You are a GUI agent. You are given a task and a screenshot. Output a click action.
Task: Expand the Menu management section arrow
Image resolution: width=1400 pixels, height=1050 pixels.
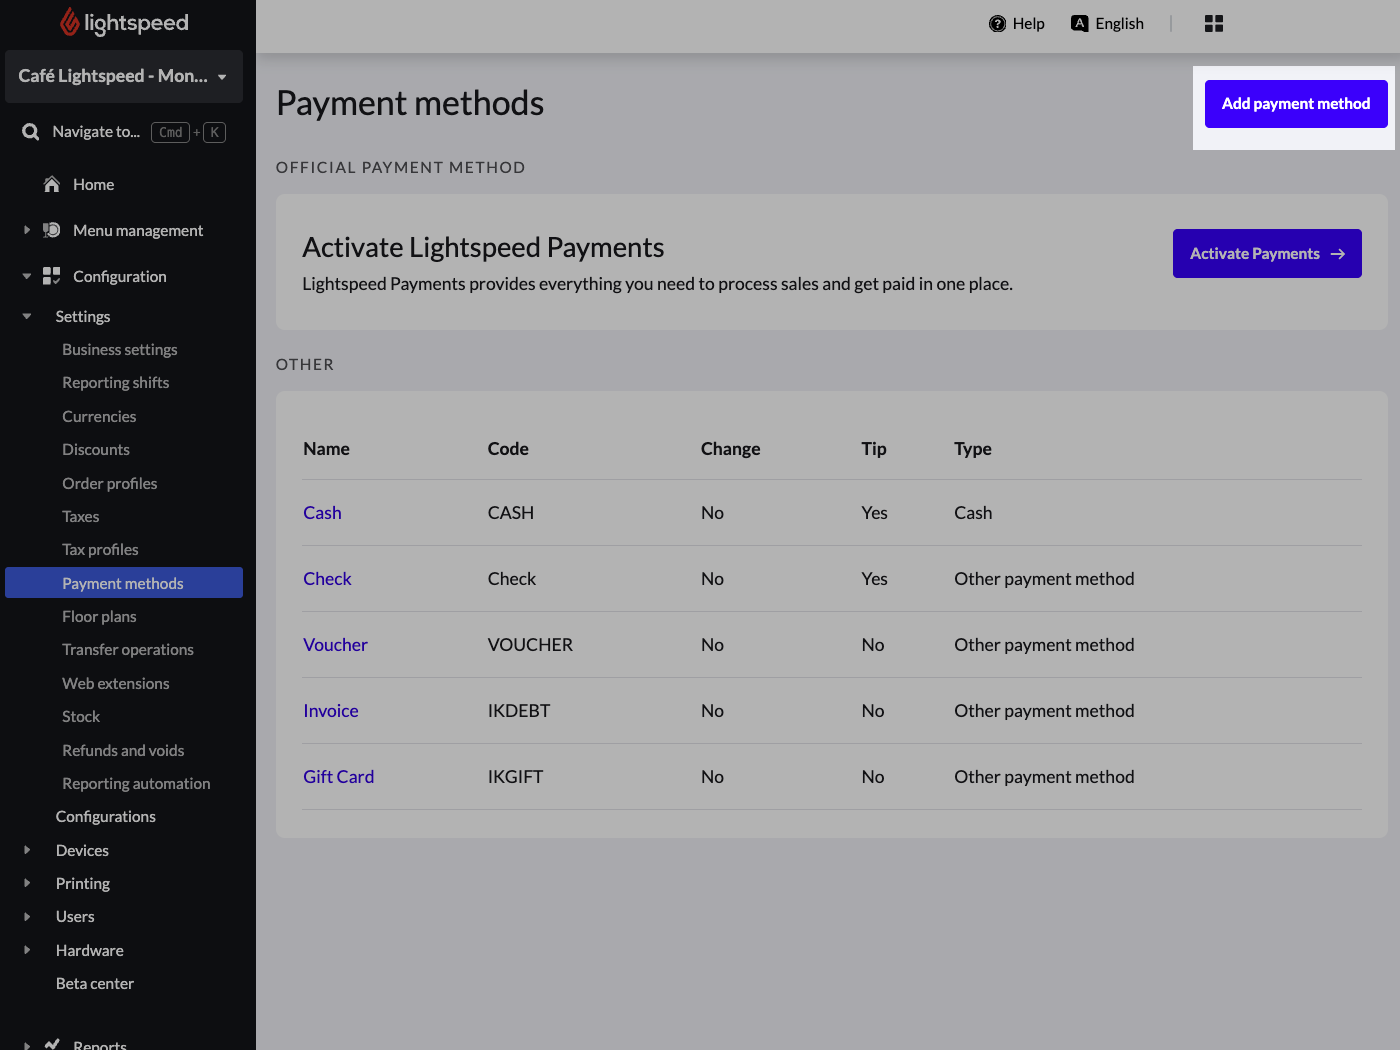27,231
